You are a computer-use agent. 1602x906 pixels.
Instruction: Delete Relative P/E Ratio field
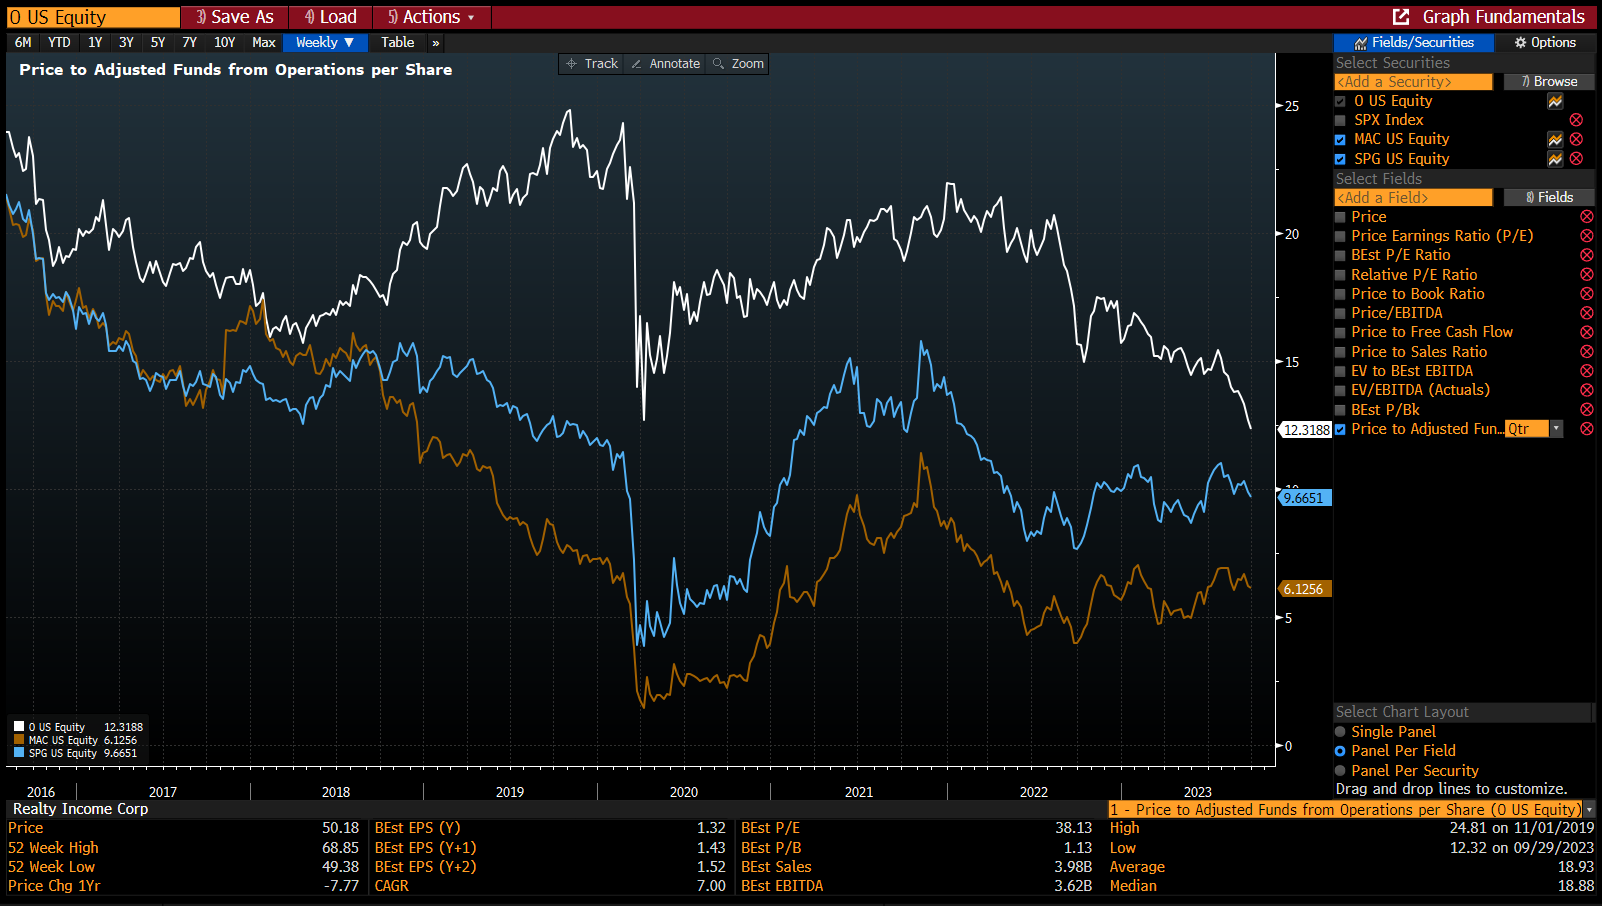[1586, 275]
